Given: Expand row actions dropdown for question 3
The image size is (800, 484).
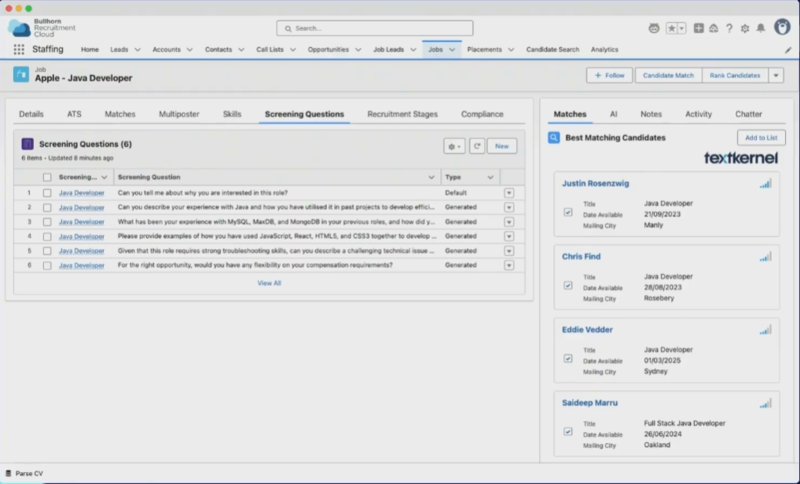Looking at the screenshot, I should click(508, 223).
